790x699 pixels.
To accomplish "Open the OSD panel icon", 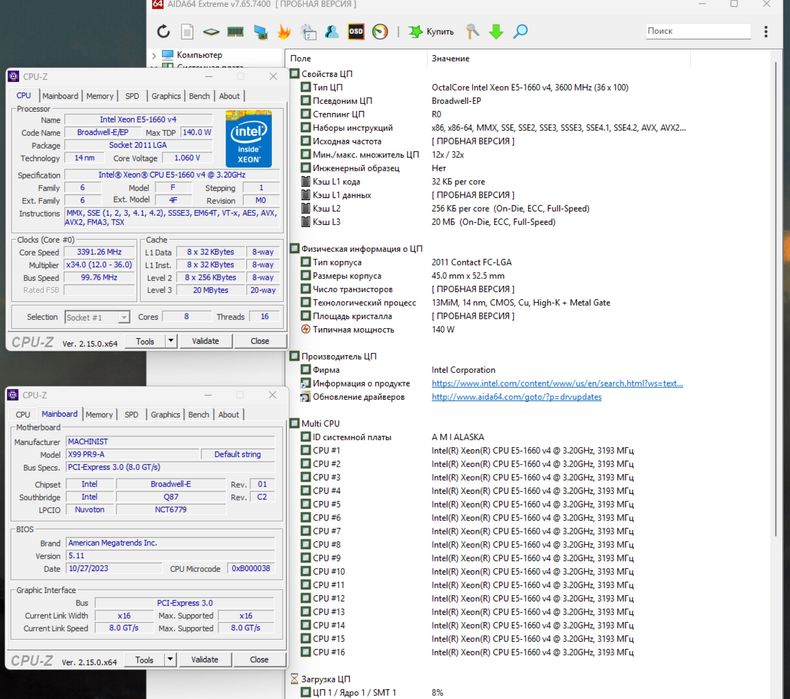I will point(356,31).
